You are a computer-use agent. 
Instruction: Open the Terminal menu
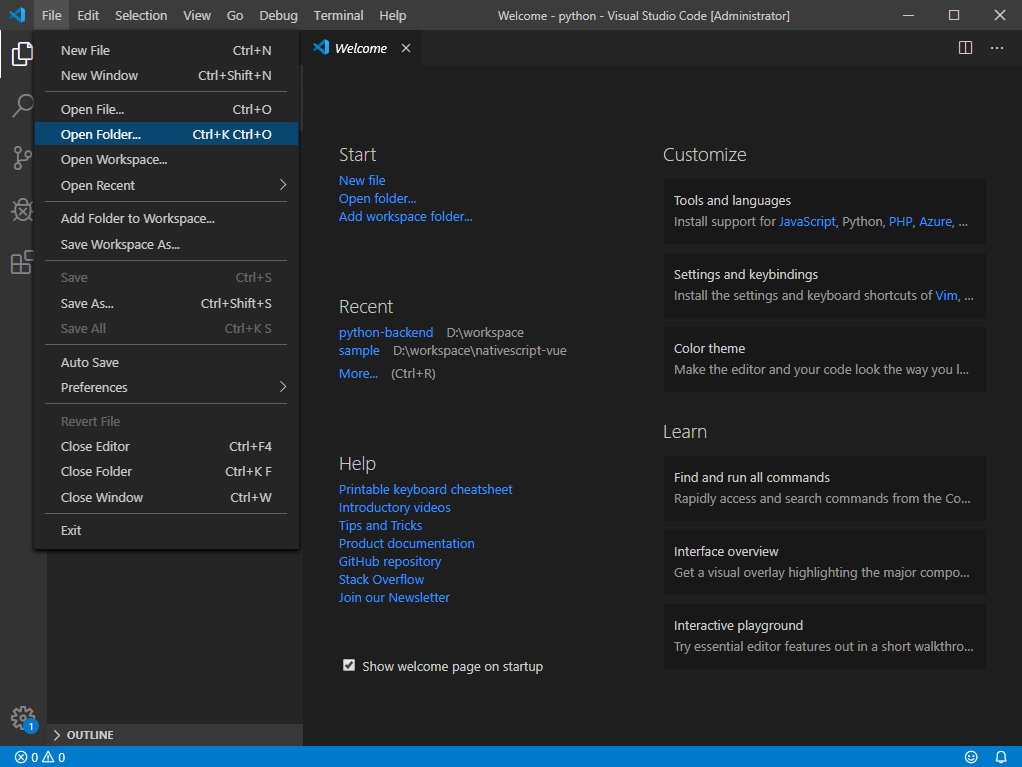338,15
